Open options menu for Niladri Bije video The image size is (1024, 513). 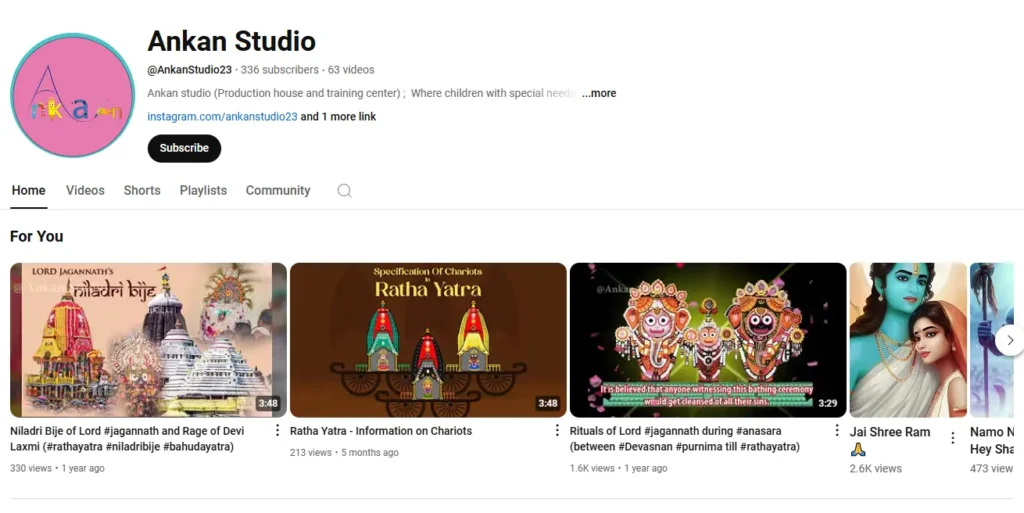[277, 431]
